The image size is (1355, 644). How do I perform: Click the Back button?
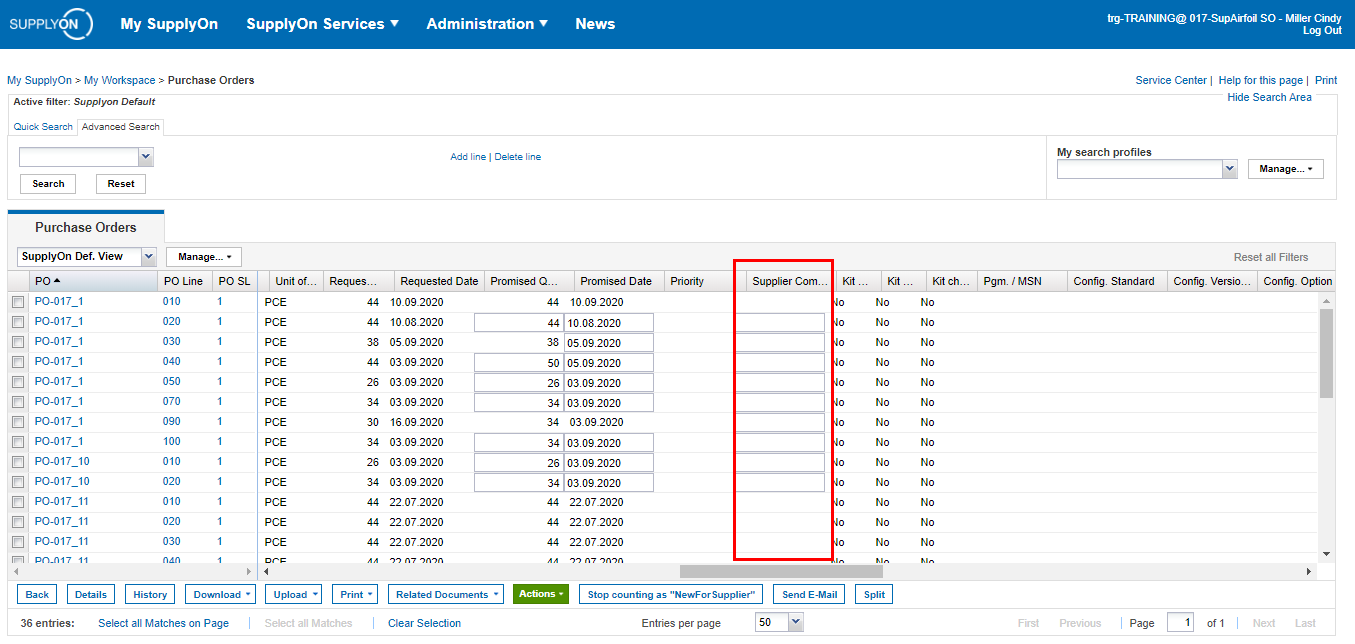click(37, 594)
